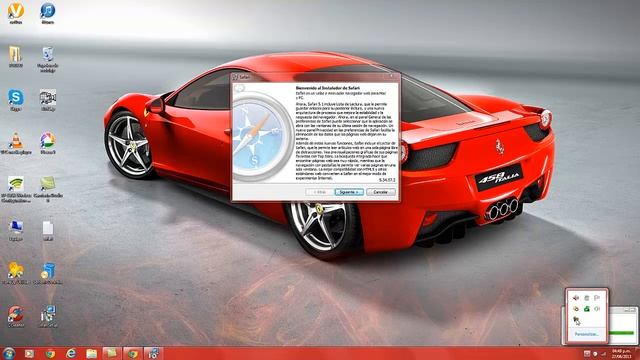Open the taskbar clock and date
This screenshot has height=360, width=640.
point(622,354)
